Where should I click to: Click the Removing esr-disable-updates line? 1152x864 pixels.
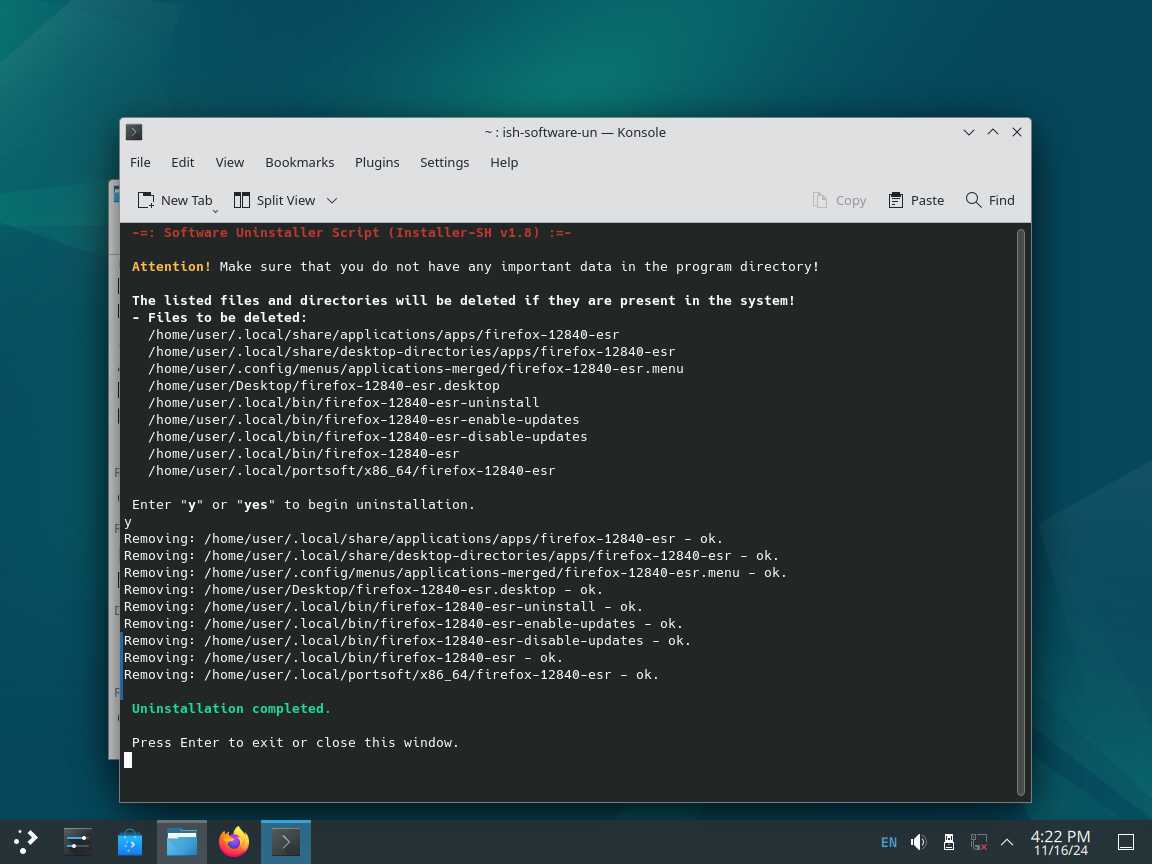click(408, 641)
